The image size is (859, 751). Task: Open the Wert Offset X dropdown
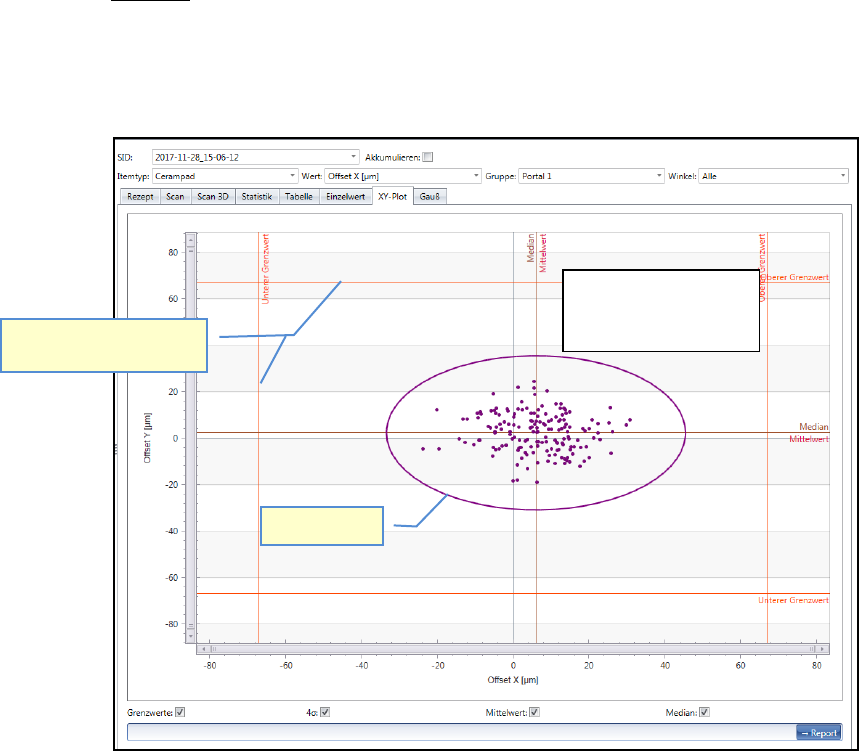point(475,176)
